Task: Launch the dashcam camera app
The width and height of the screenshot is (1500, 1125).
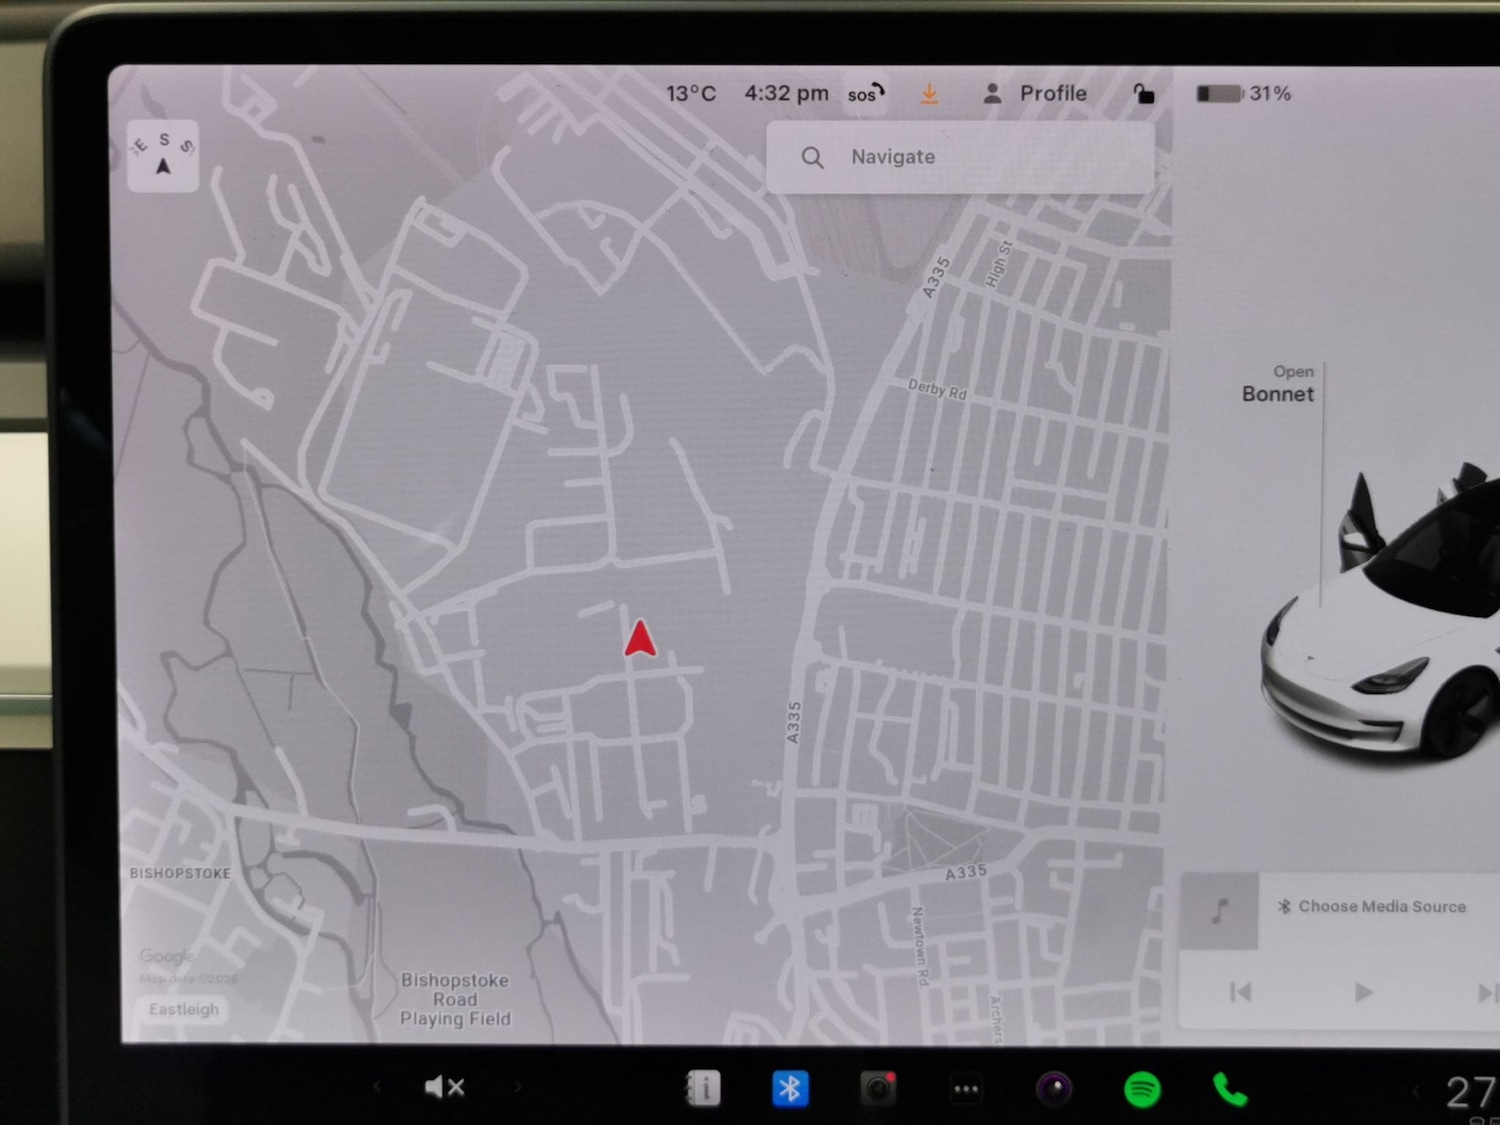Action: pyautogui.click(x=878, y=1088)
